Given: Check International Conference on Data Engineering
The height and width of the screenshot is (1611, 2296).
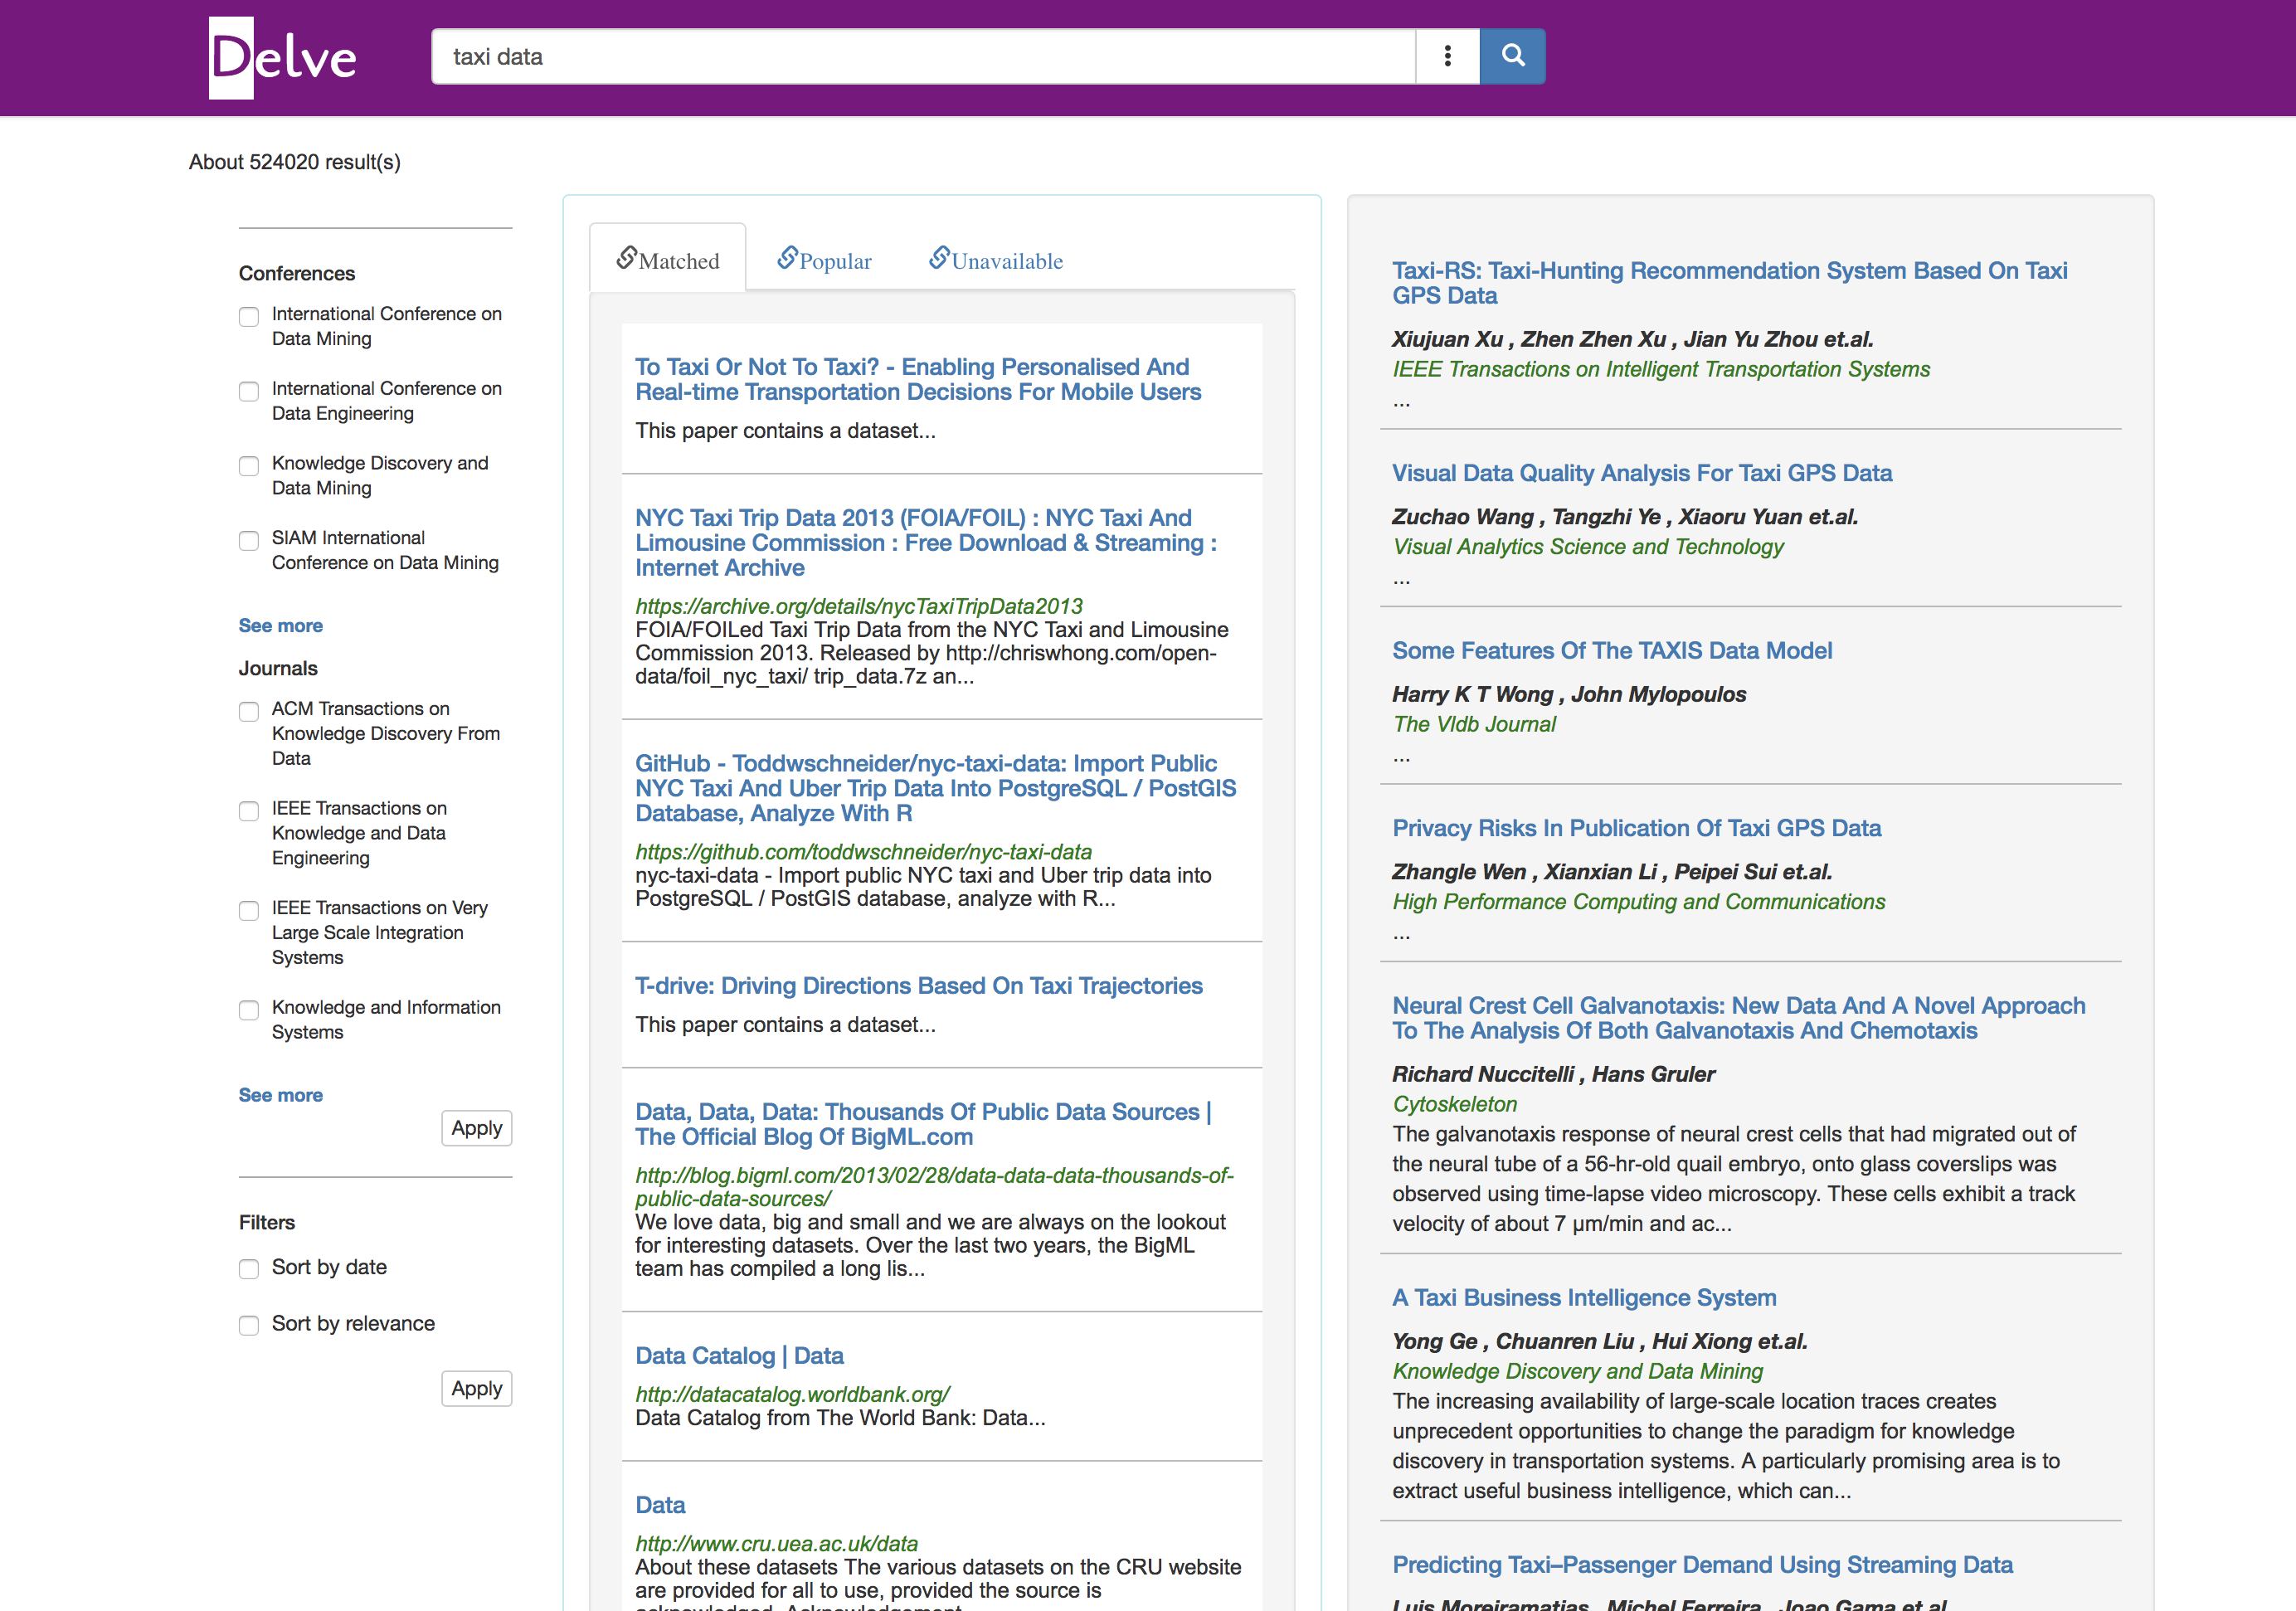Looking at the screenshot, I should click(249, 391).
